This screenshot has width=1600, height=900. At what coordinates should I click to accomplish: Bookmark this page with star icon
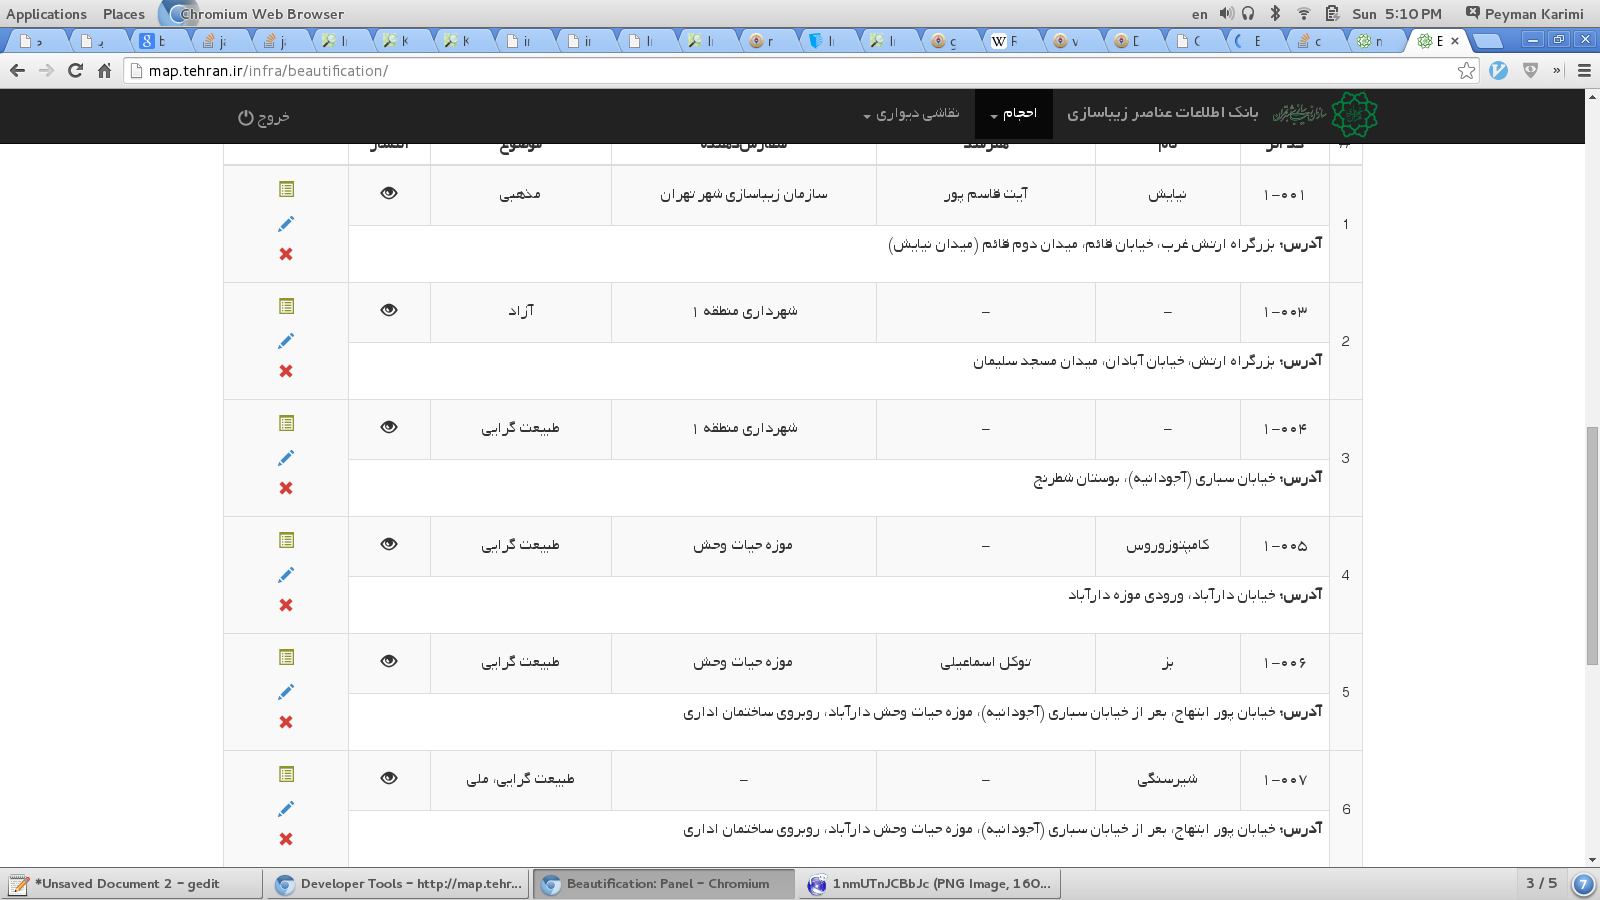(x=1466, y=70)
